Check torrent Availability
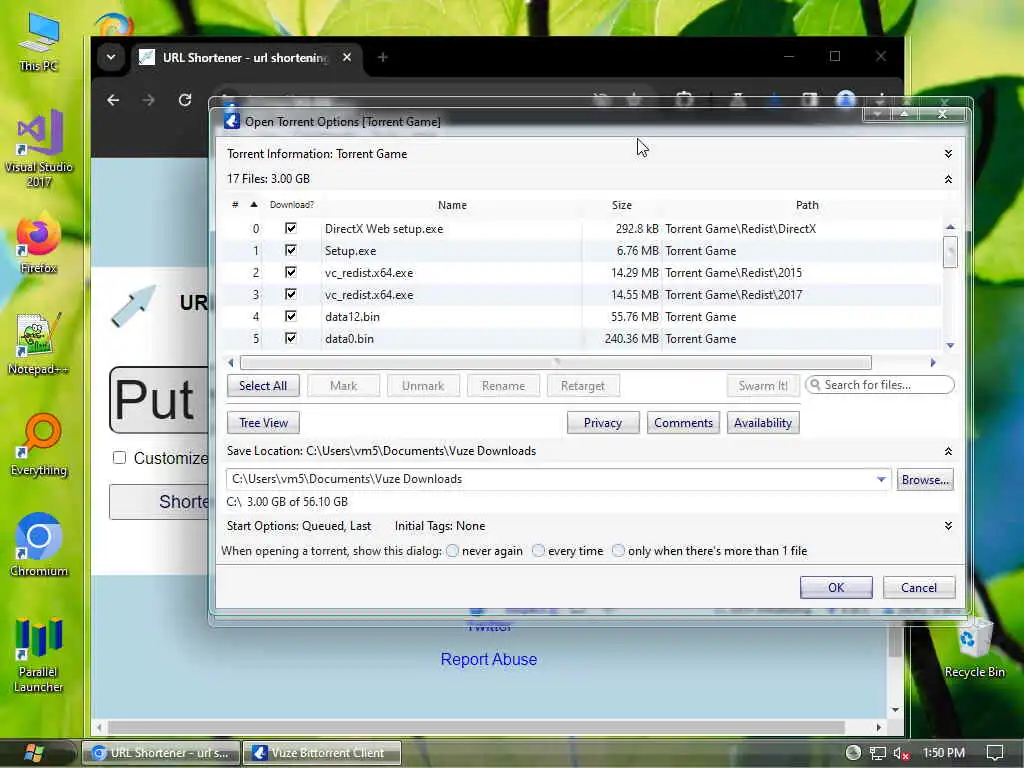Screen dimensions: 1024x768 (x=763, y=423)
